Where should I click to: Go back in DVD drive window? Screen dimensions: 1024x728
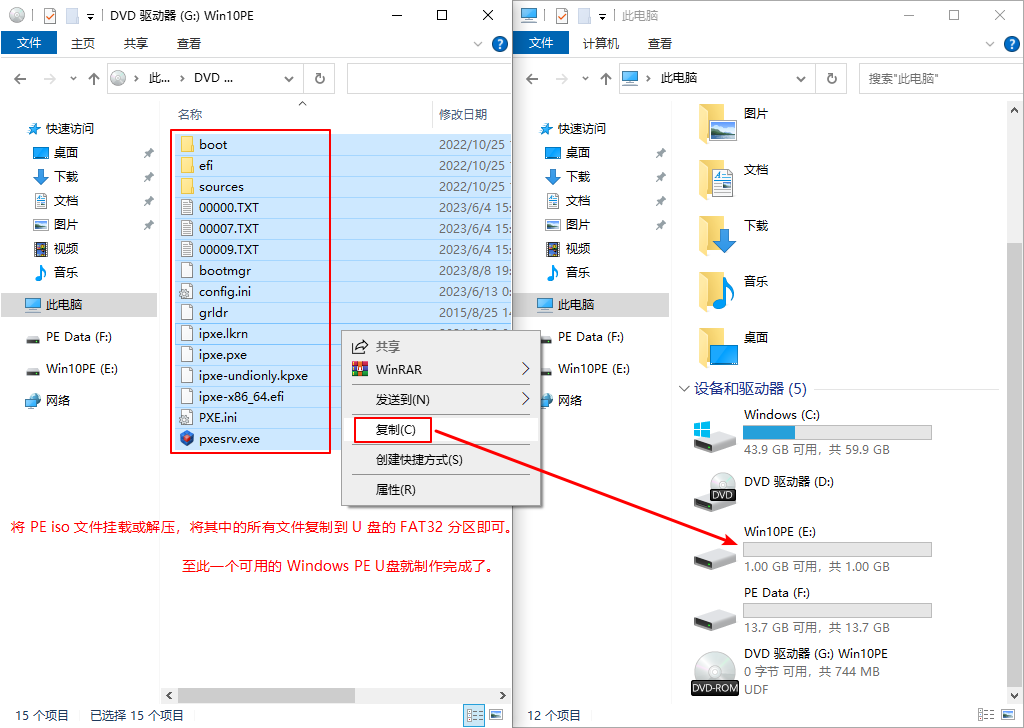pyautogui.click(x=20, y=79)
